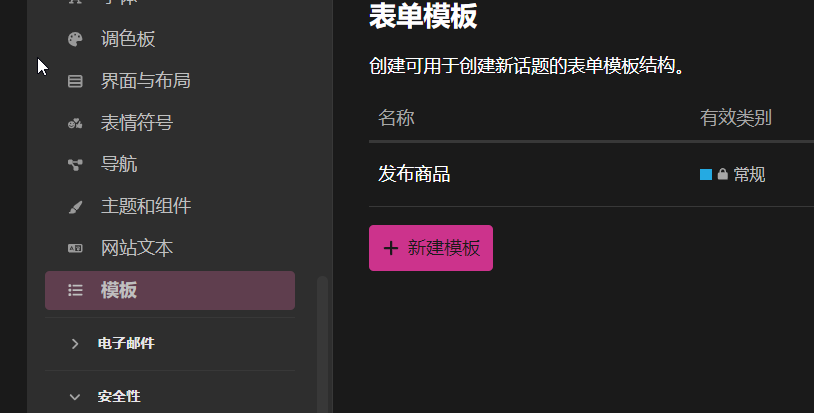This screenshot has width=814, height=413.
Task: Click the sidebar vertical scrollbar
Action: point(322,345)
